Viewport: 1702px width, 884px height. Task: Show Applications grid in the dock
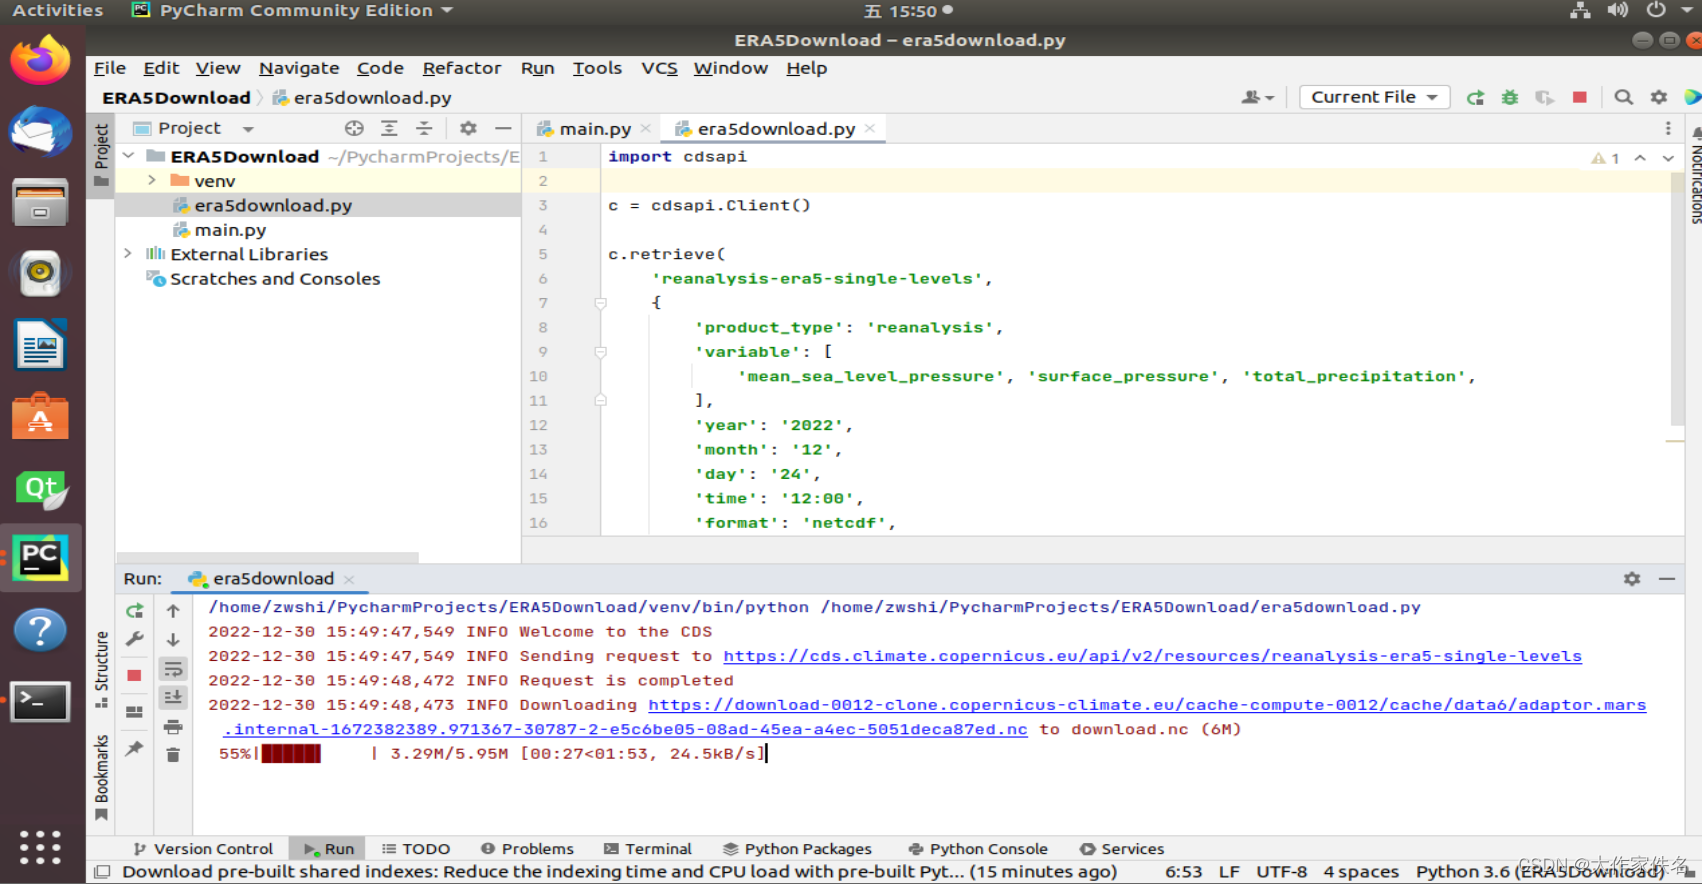pos(41,847)
